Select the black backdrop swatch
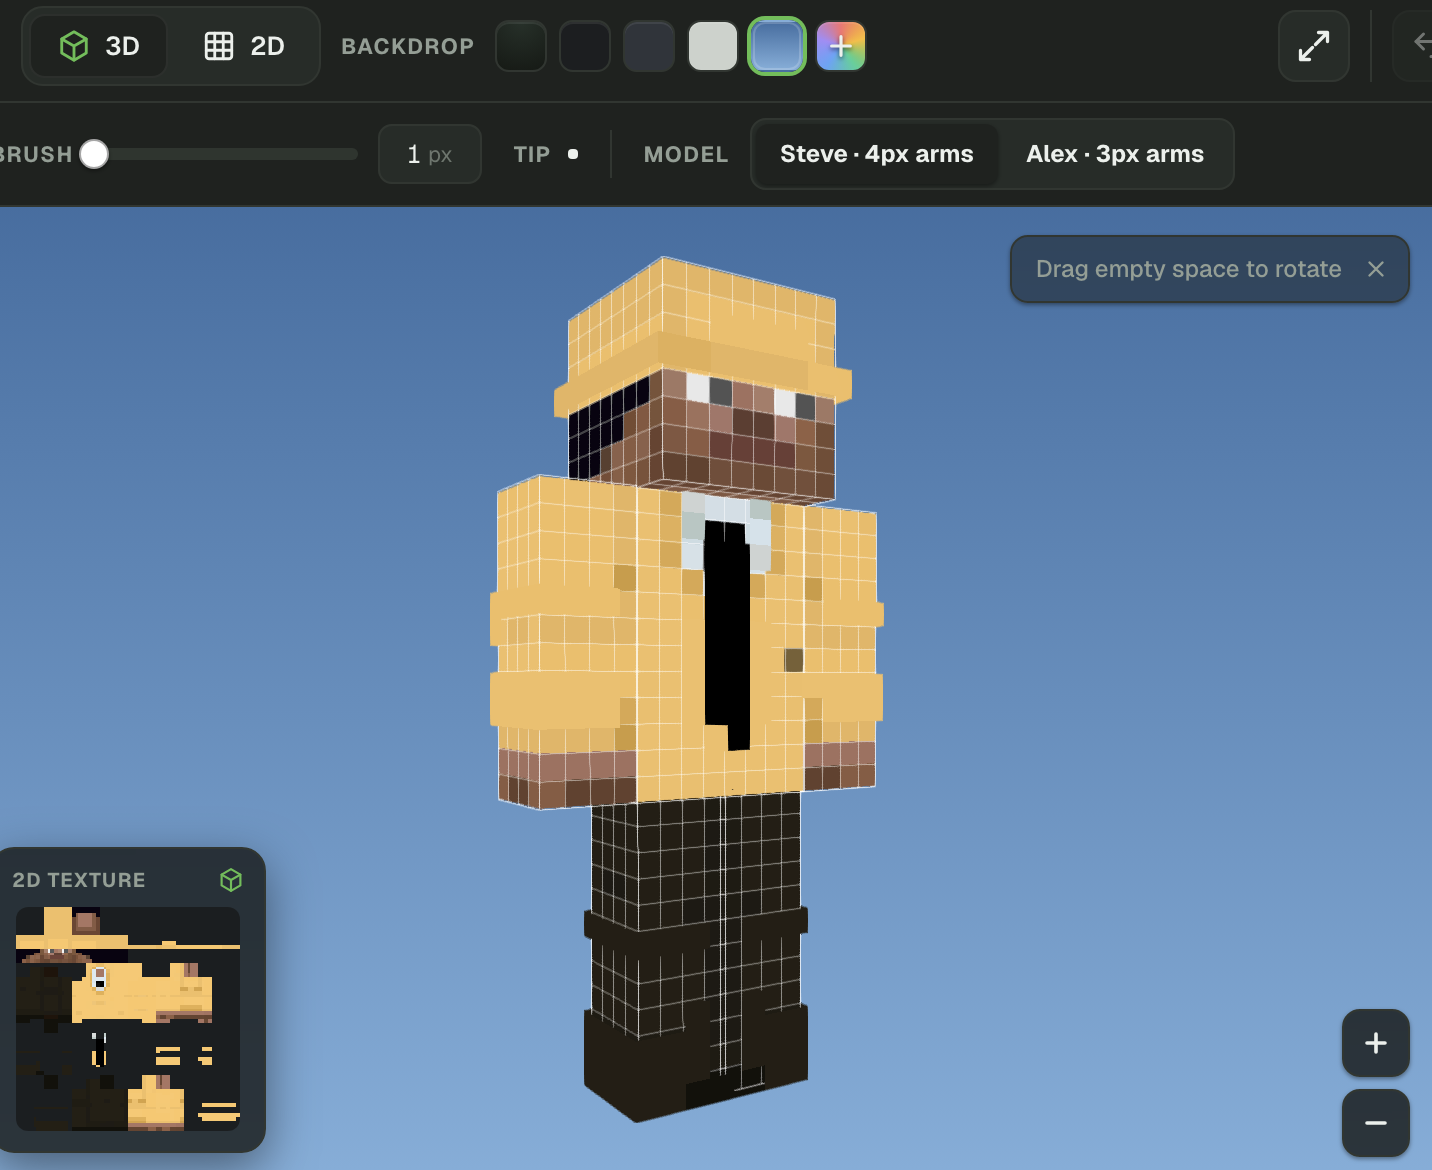Viewport: 1432px width, 1170px height. point(585,46)
